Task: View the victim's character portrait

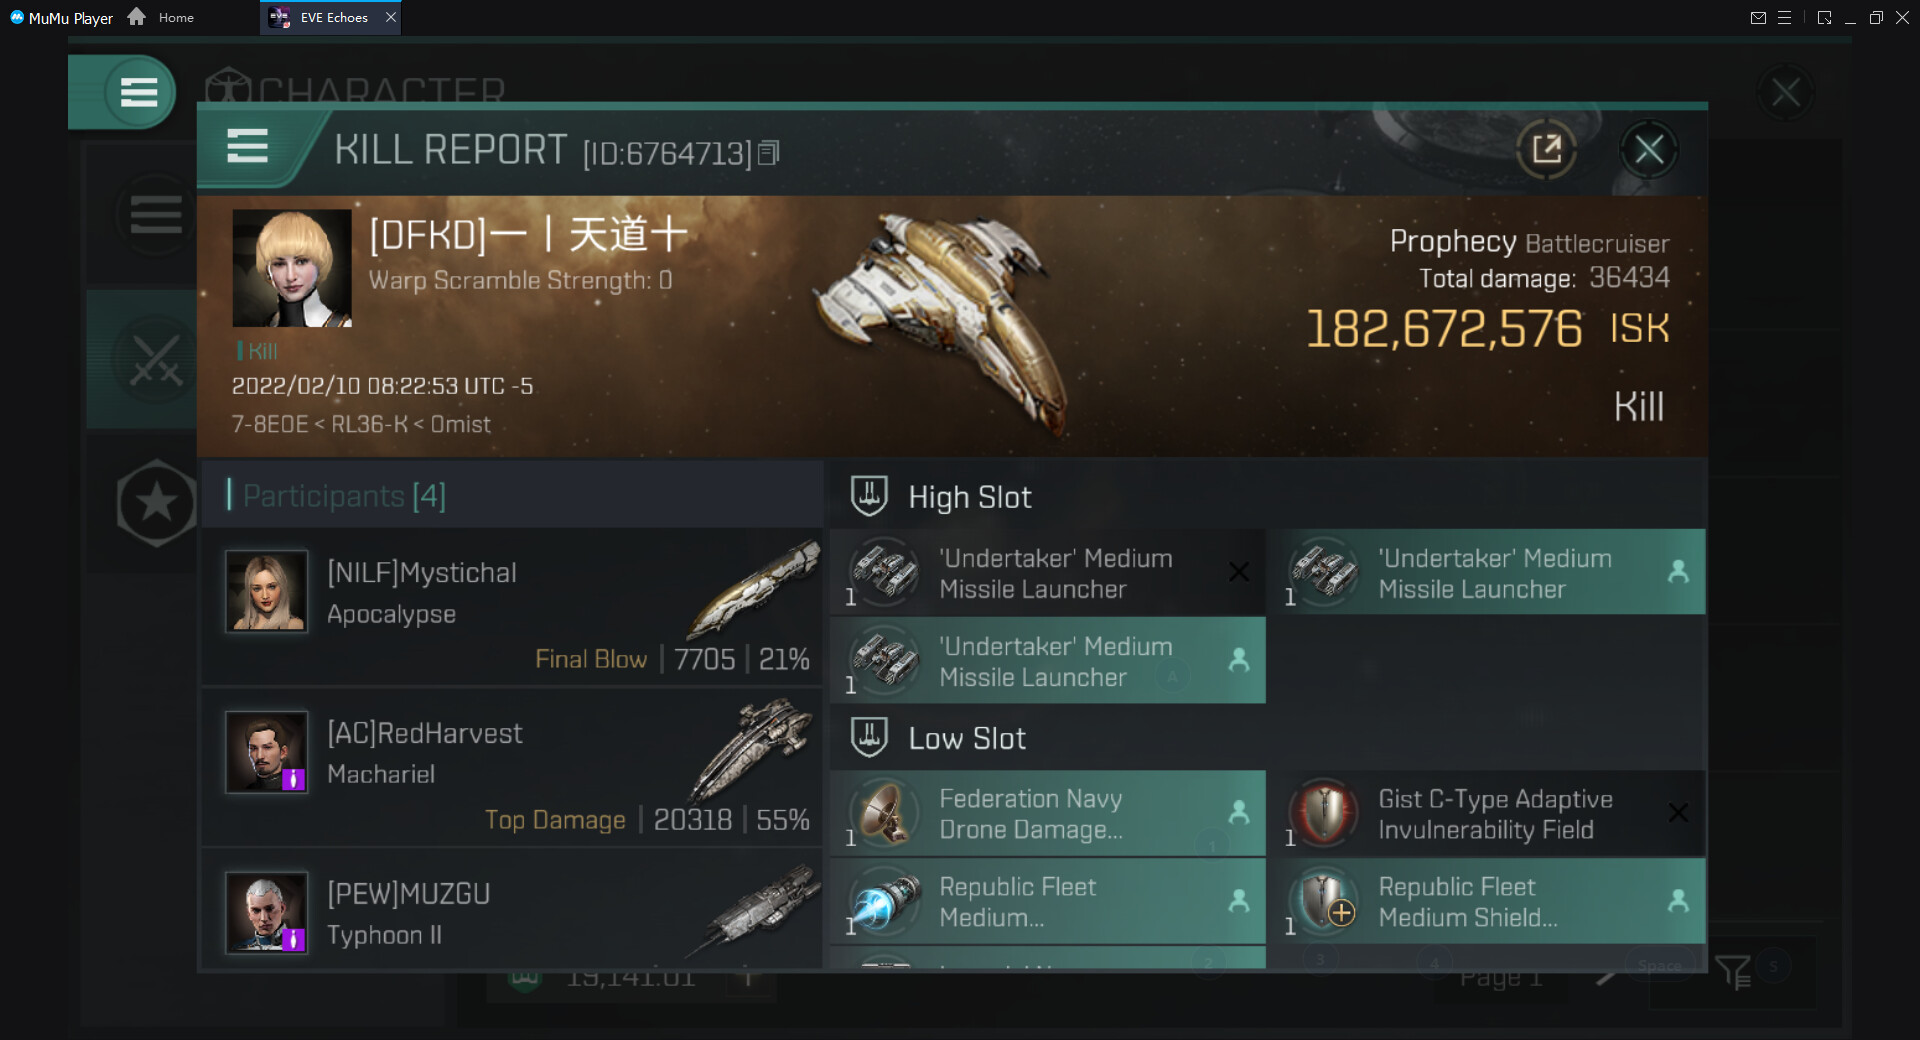Action: point(292,268)
